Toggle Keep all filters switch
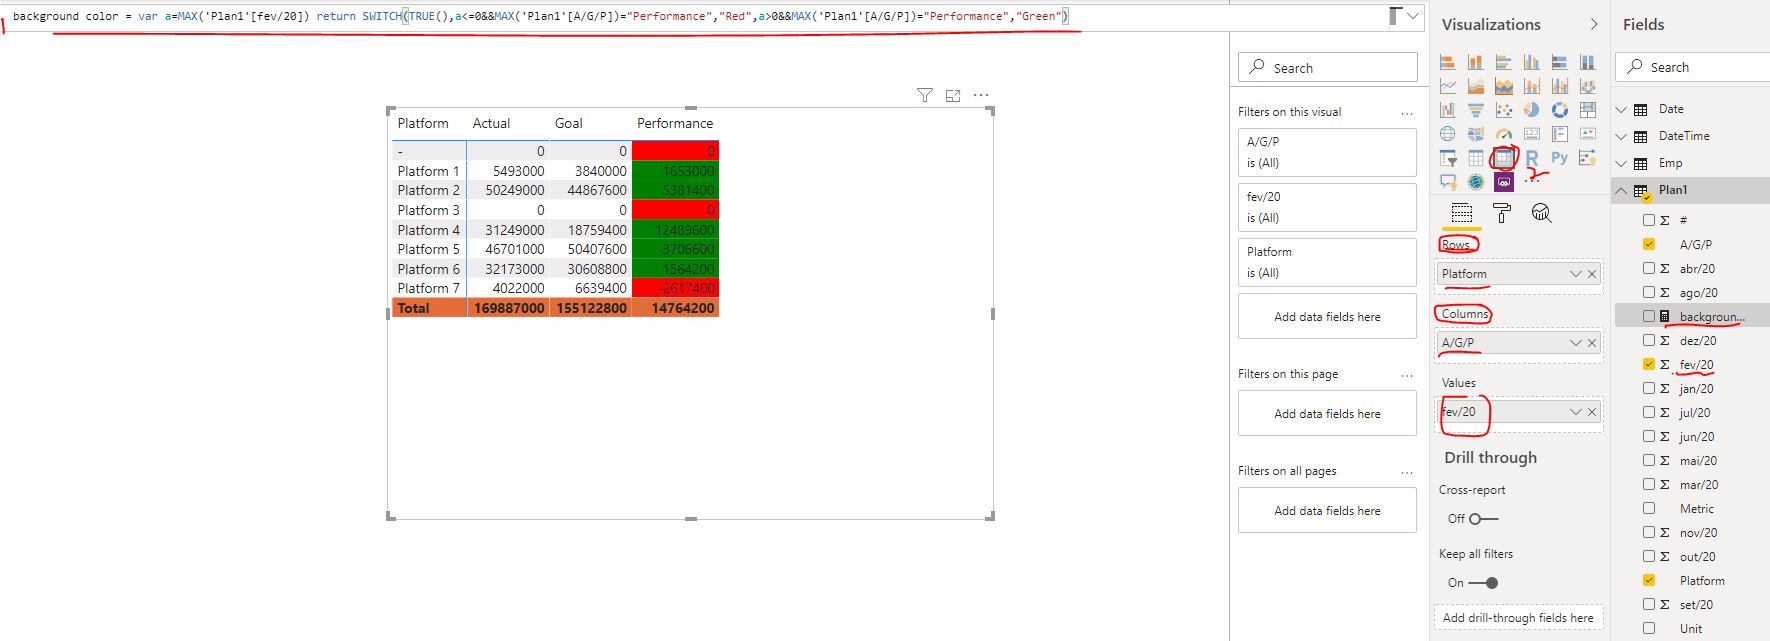Viewport: 1770px width, 641px height. [x=1483, y=582]
